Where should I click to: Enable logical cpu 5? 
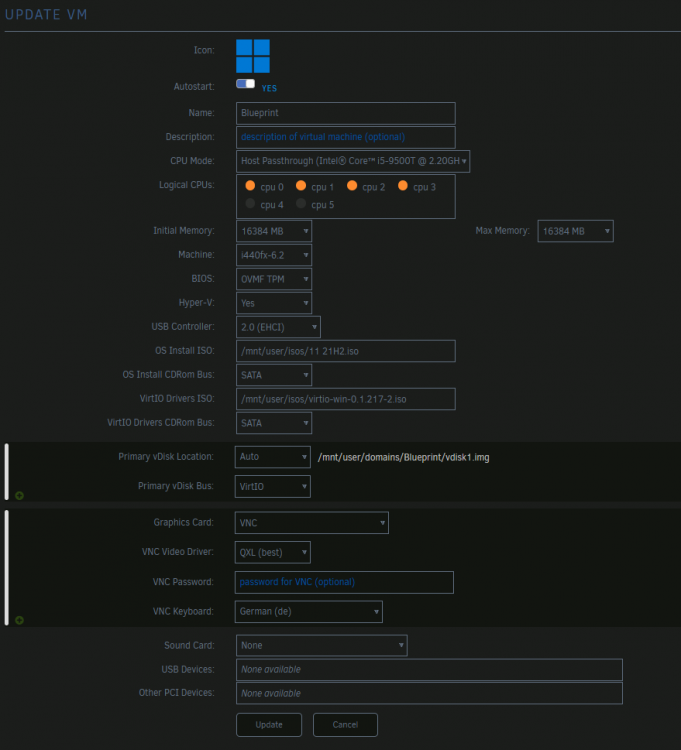(x=301, y=203)
